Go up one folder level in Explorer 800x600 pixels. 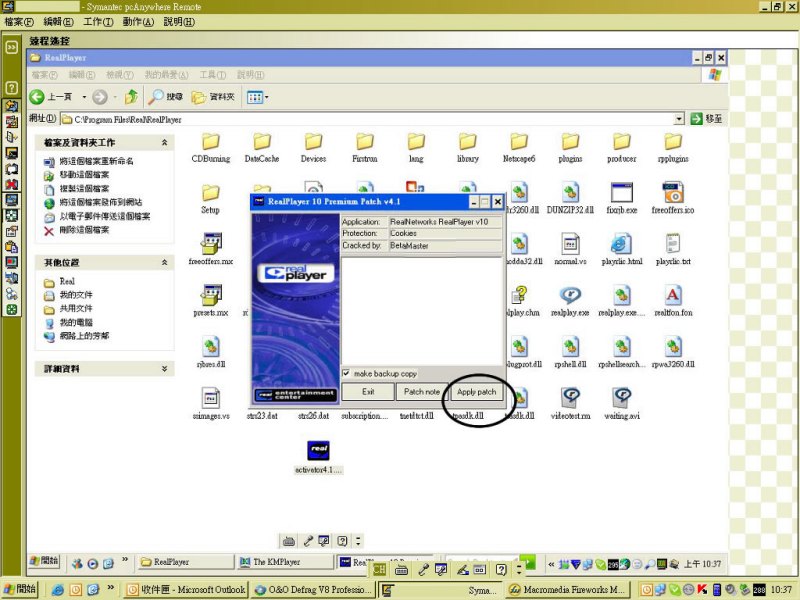point(131,96)
